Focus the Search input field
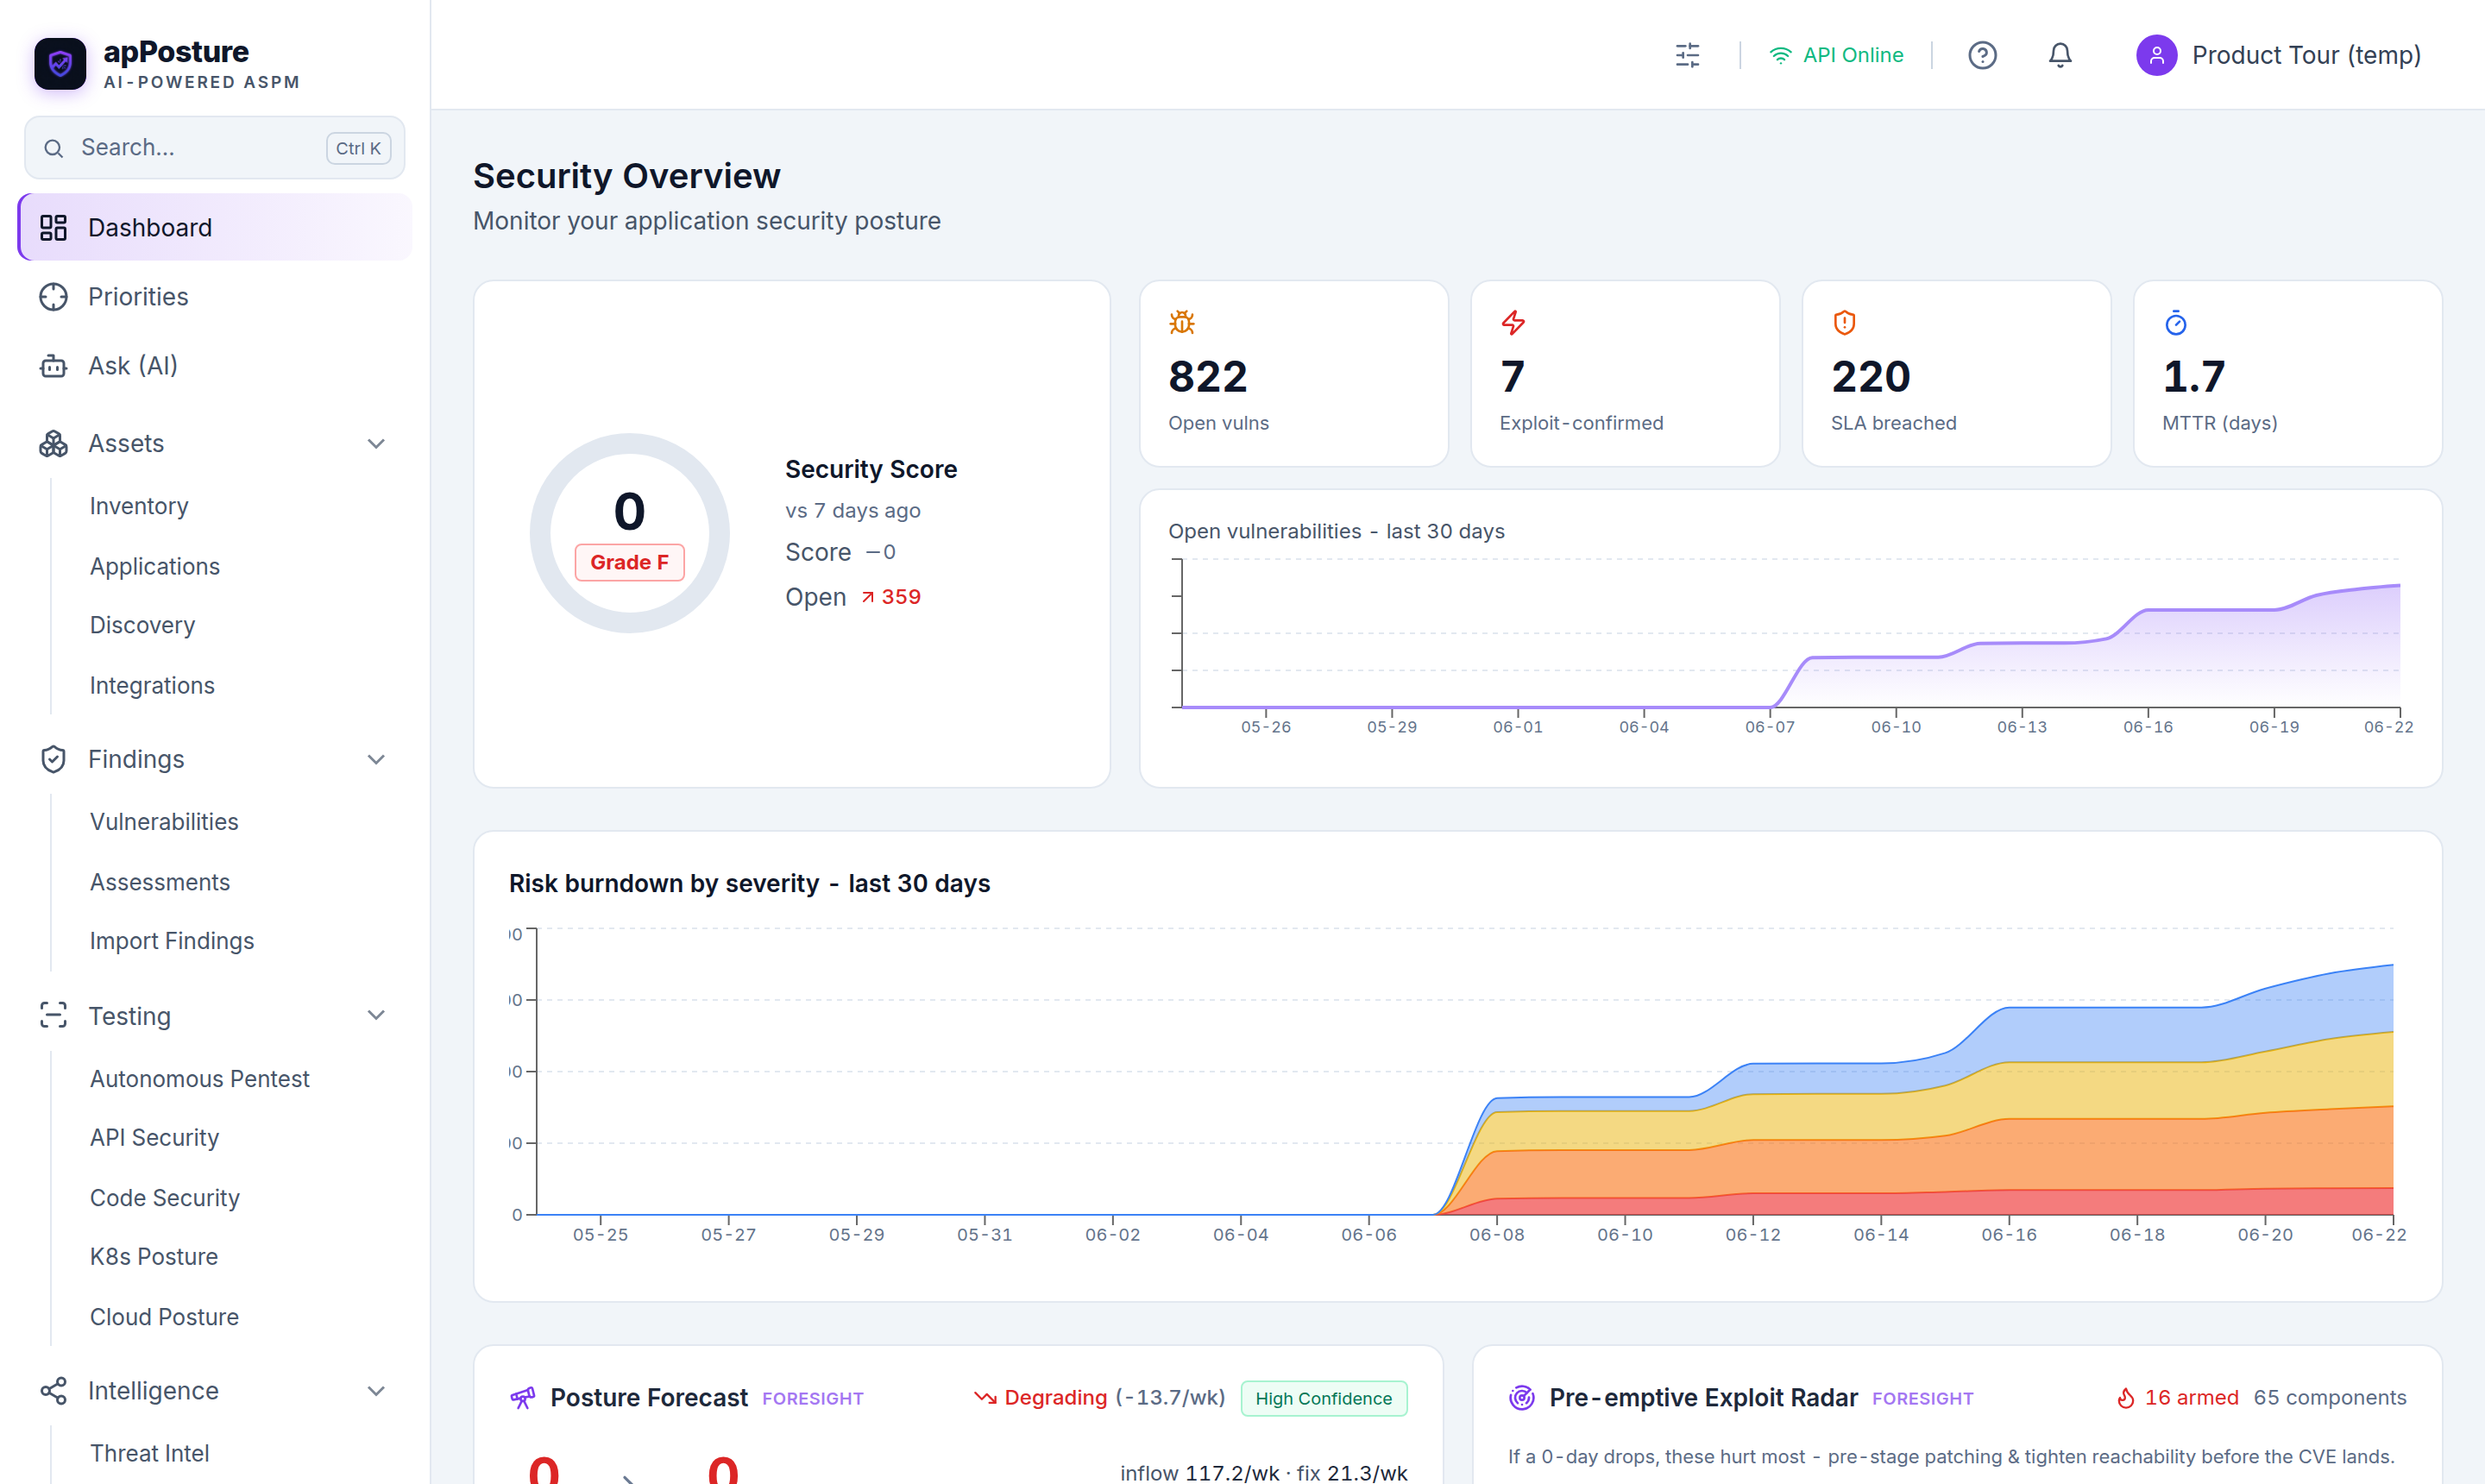2485x1484 pixels. coord(215,148)
